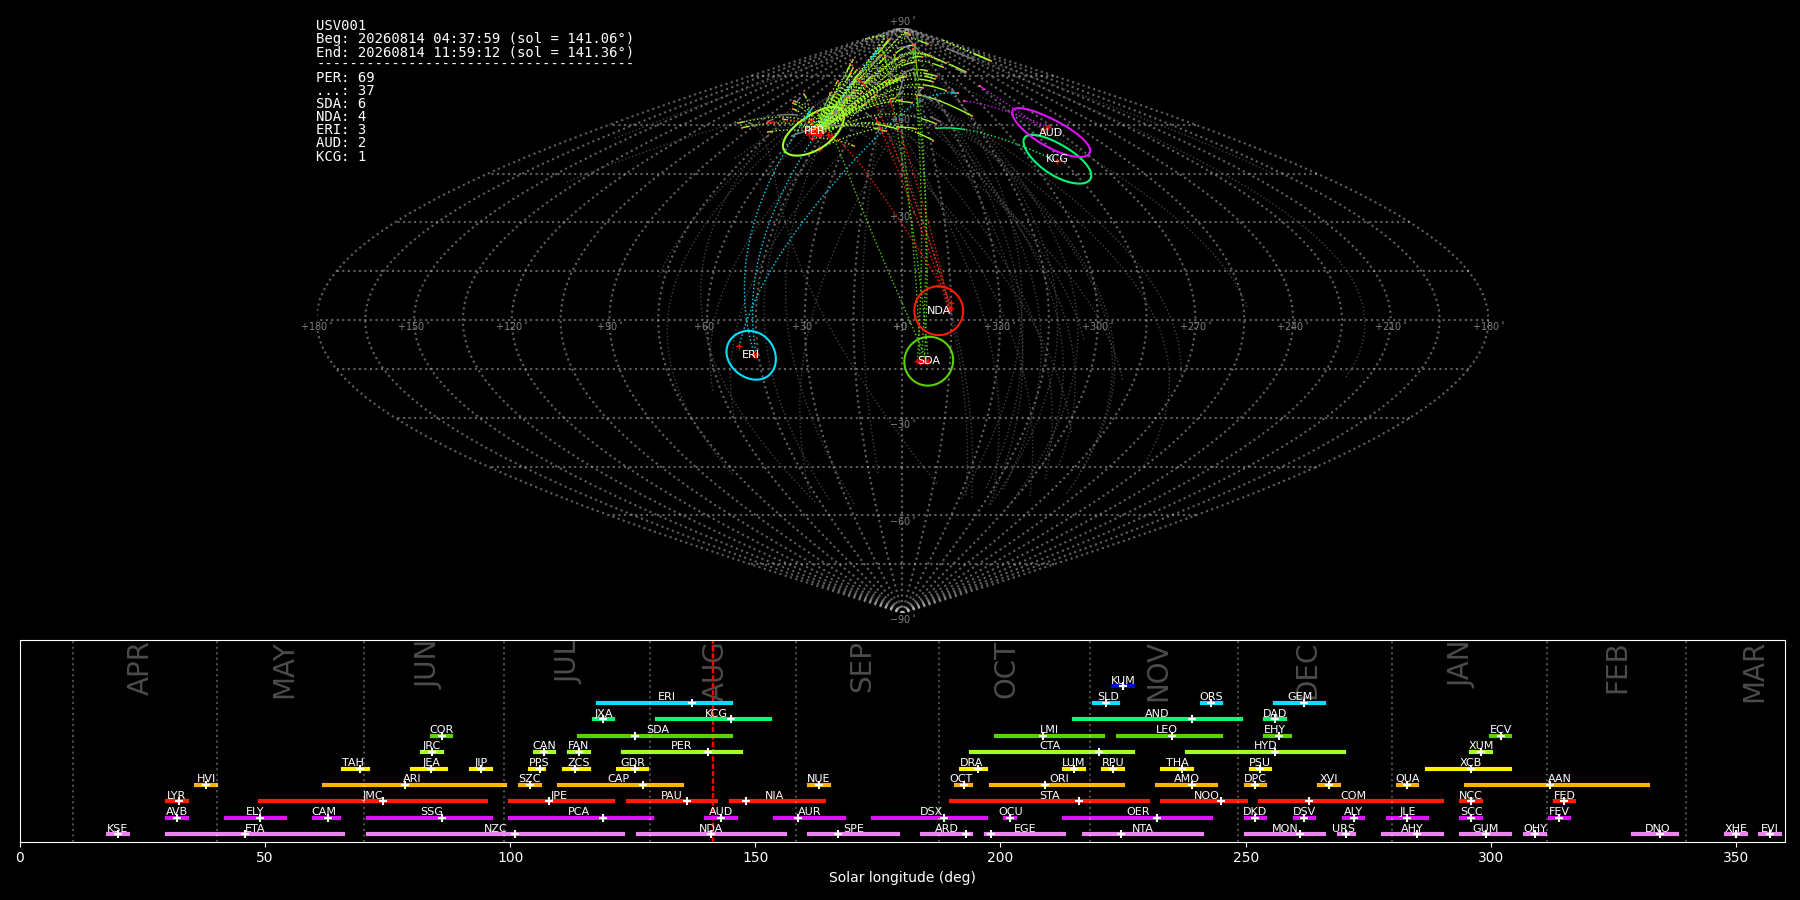The width and height of the screenshot is (1800, 900).
Task: Click the ORI shower timeline bar
Action: point(1056,785)
